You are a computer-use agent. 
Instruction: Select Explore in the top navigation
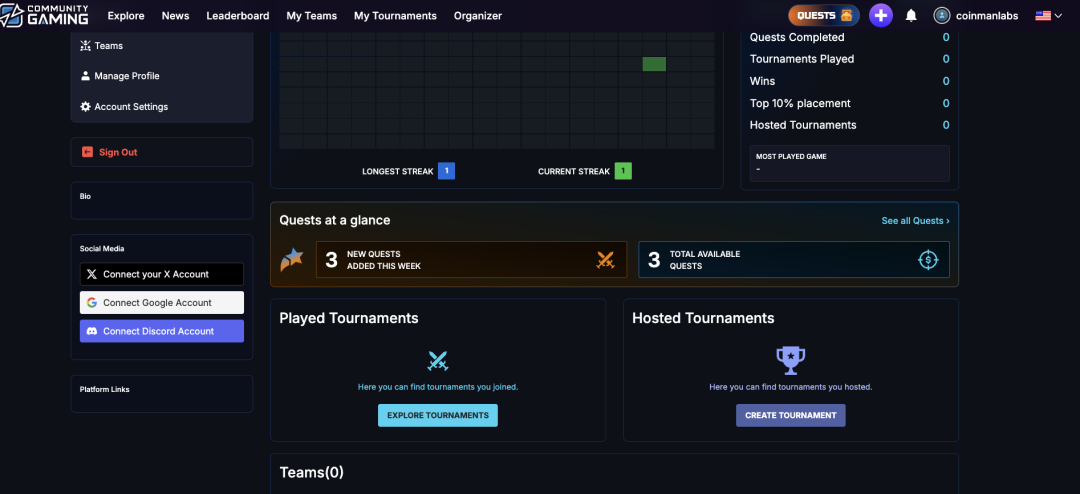[126, 16]
